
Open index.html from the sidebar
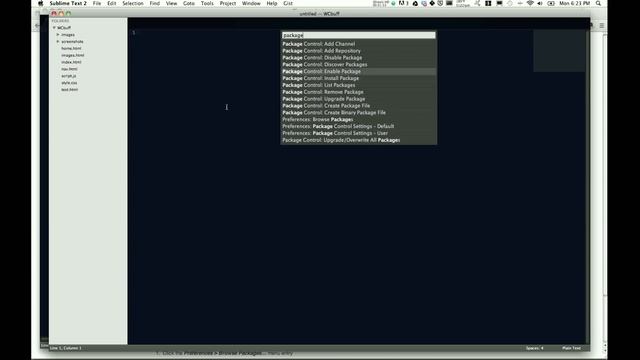point(71,62)
